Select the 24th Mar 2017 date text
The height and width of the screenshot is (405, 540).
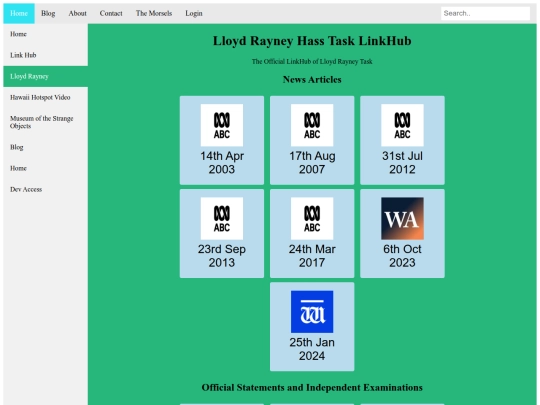(x=312, y=256)
